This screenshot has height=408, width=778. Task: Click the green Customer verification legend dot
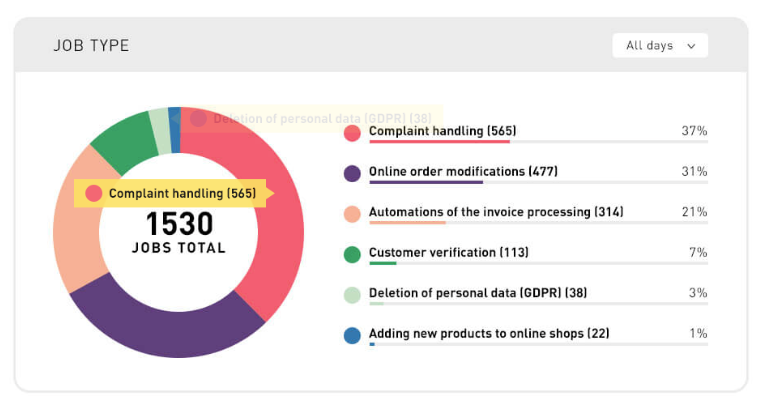352,254
